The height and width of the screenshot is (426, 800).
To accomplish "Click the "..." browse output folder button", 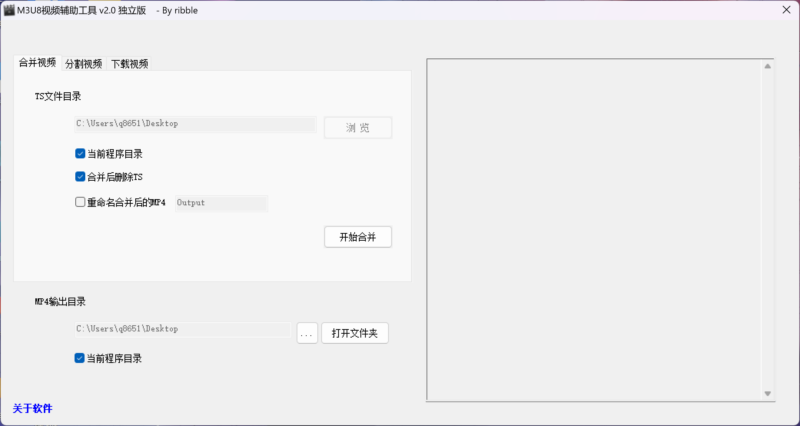I will point(307,333).
